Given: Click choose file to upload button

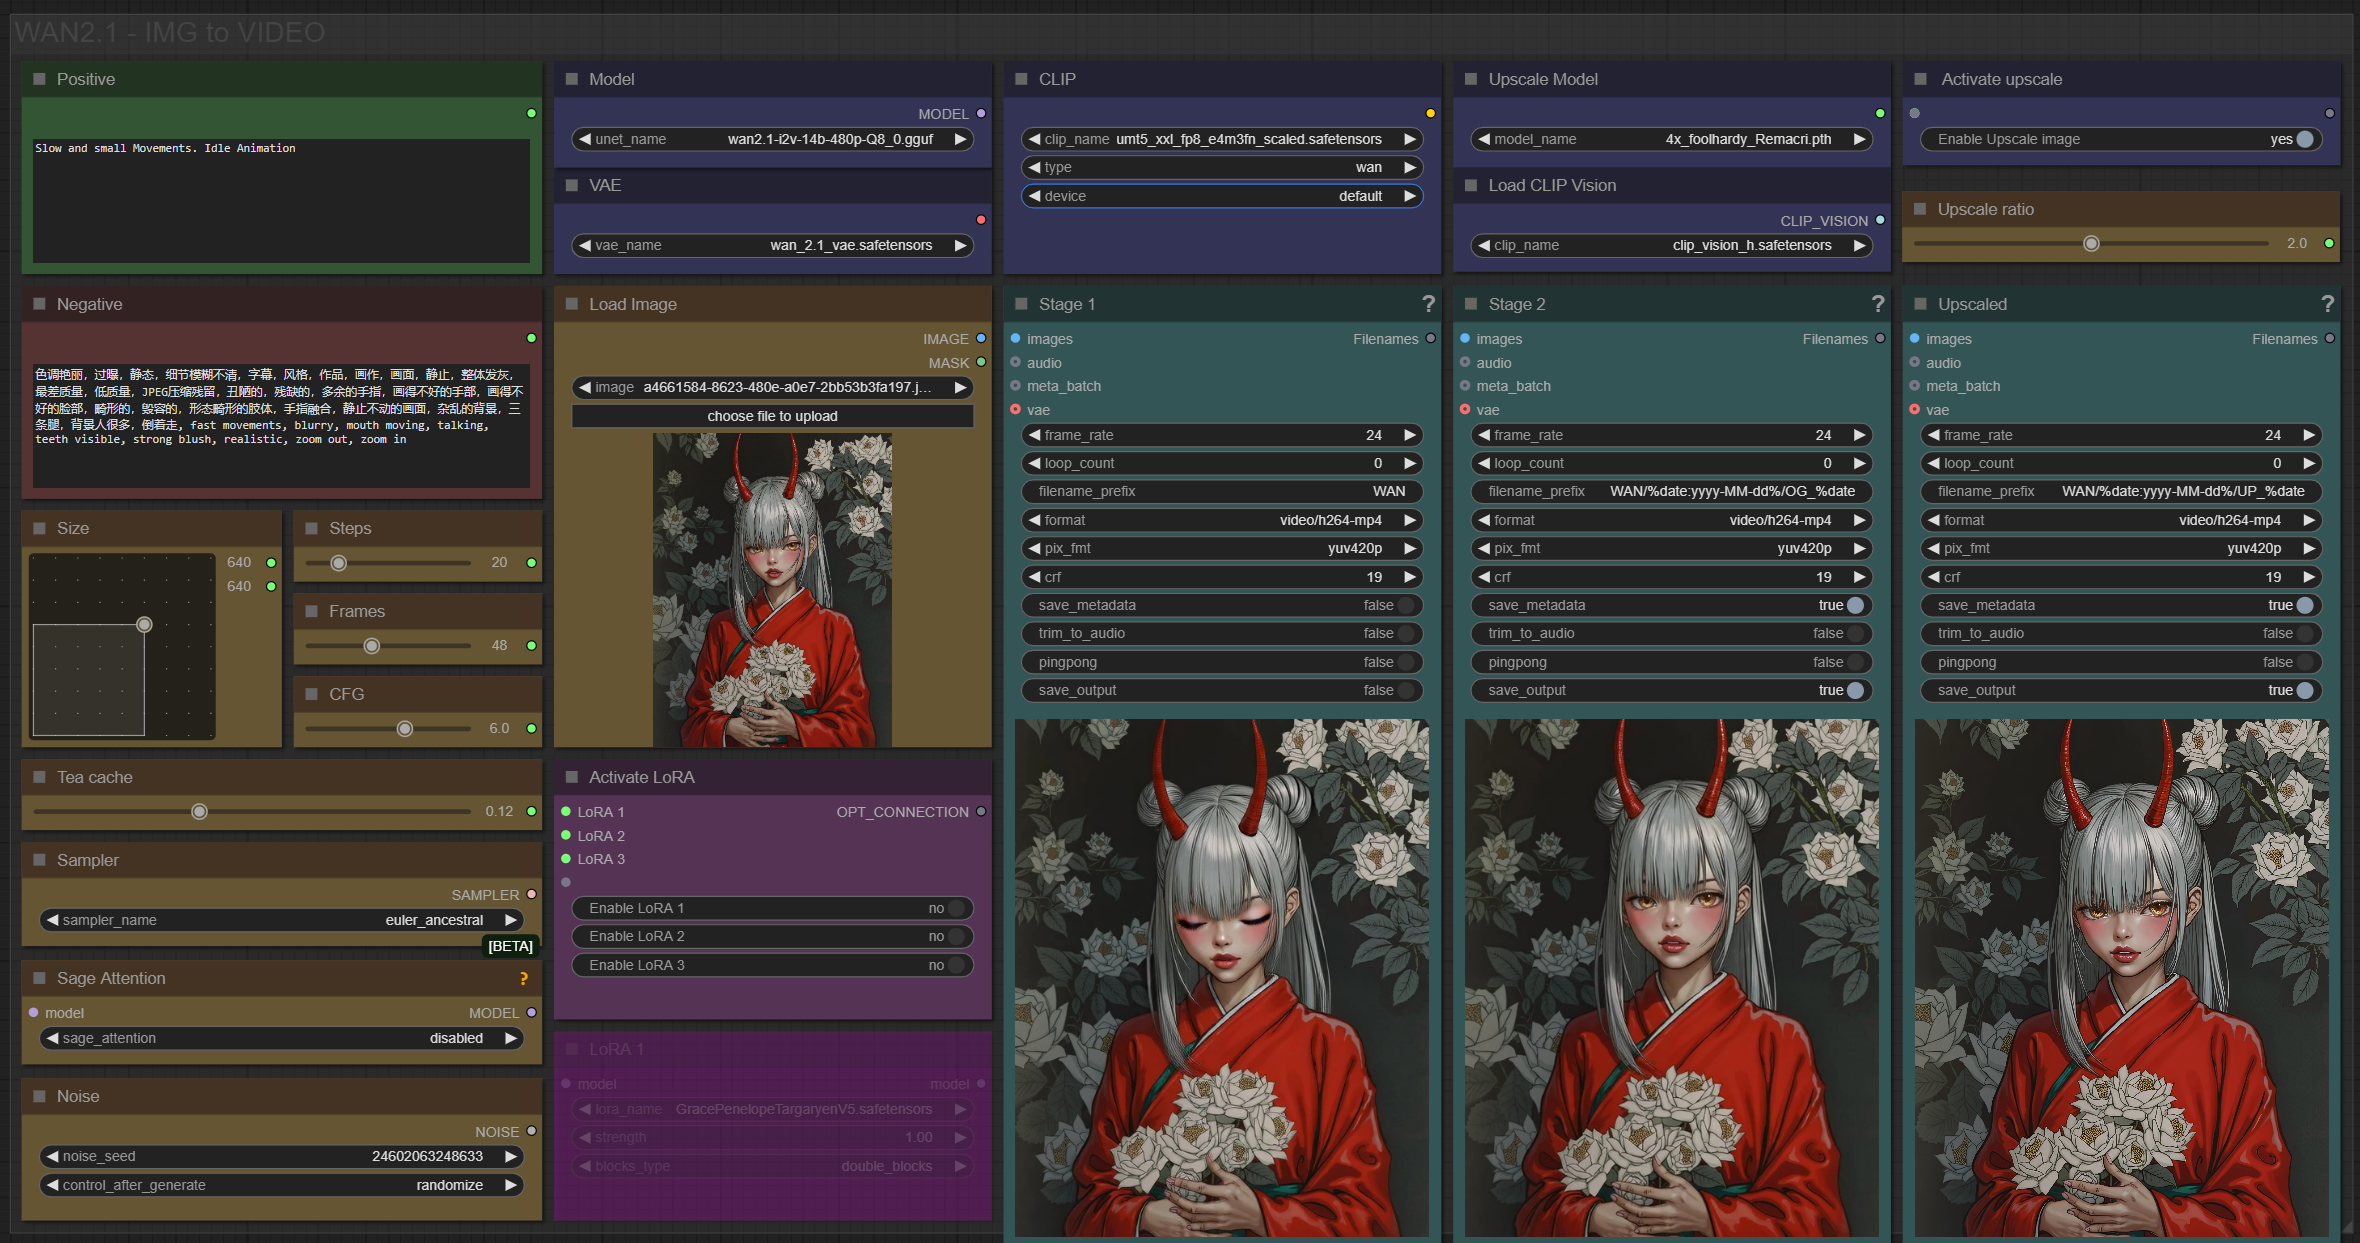Looking at the screenshot, I should click(x=772, y=416).
